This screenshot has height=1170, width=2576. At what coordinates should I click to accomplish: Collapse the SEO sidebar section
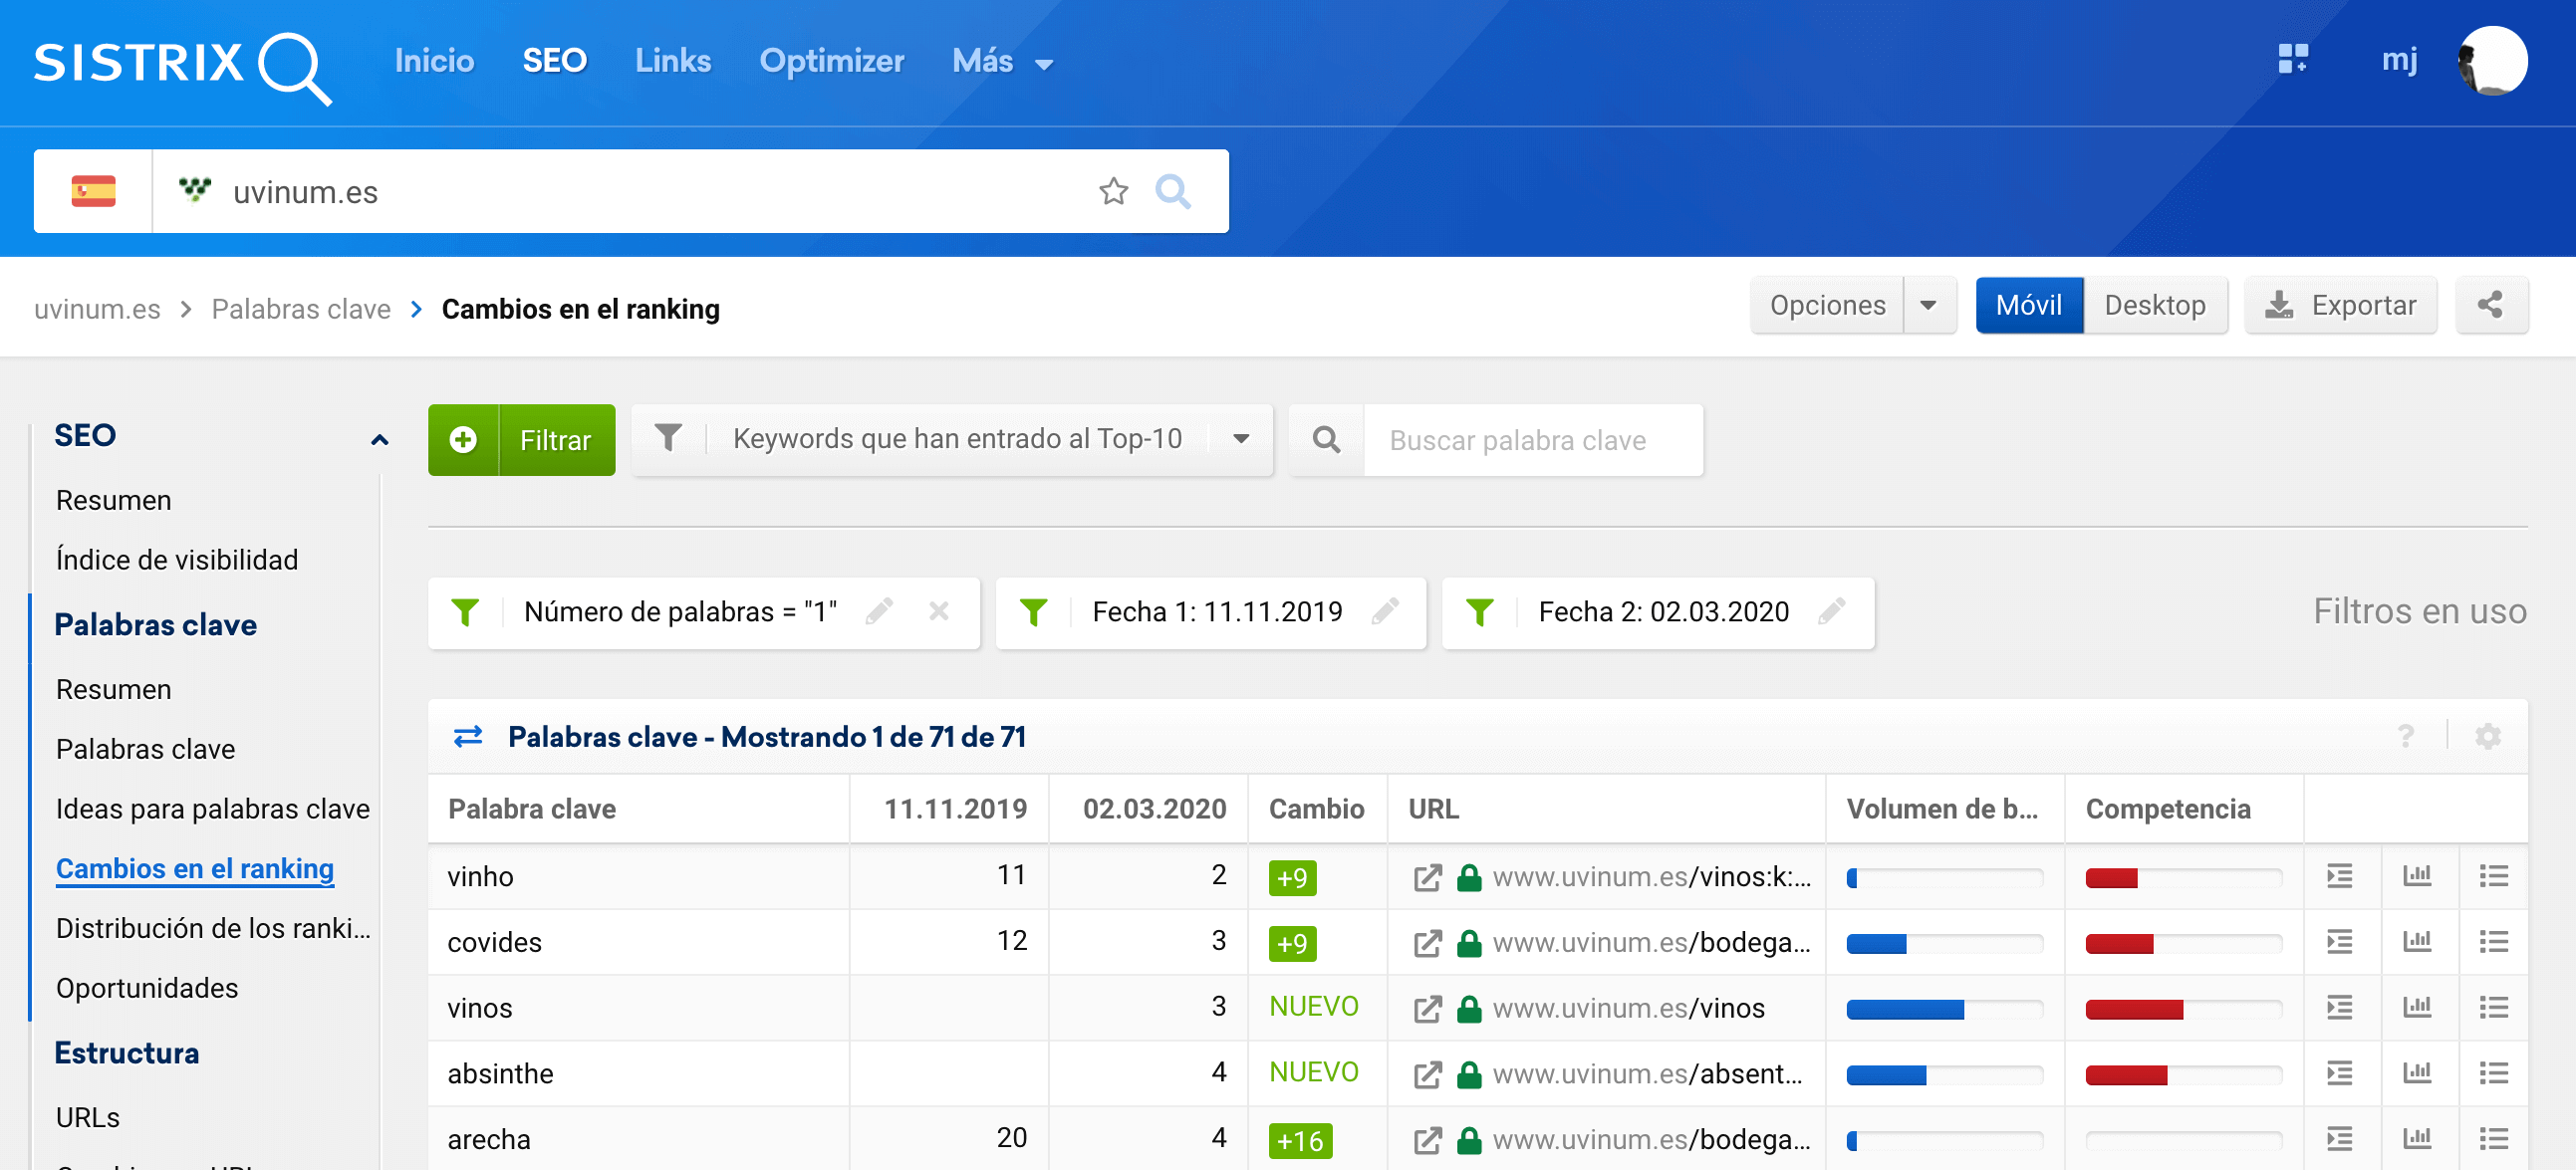379,439
